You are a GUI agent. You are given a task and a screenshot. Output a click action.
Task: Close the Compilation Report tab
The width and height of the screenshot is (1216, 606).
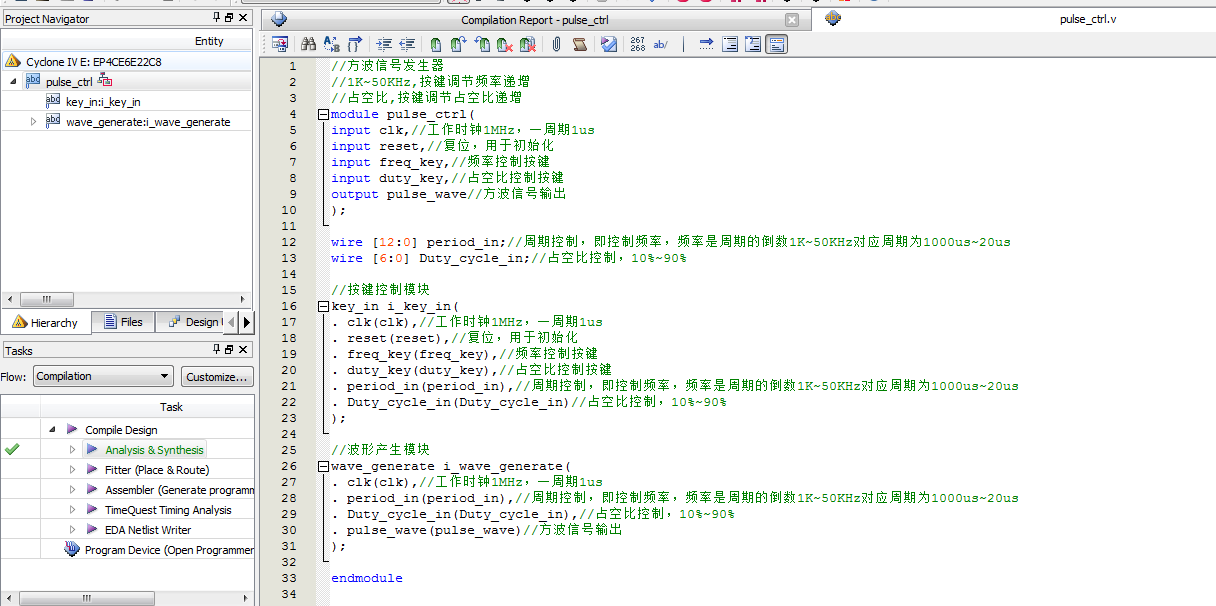792,20
